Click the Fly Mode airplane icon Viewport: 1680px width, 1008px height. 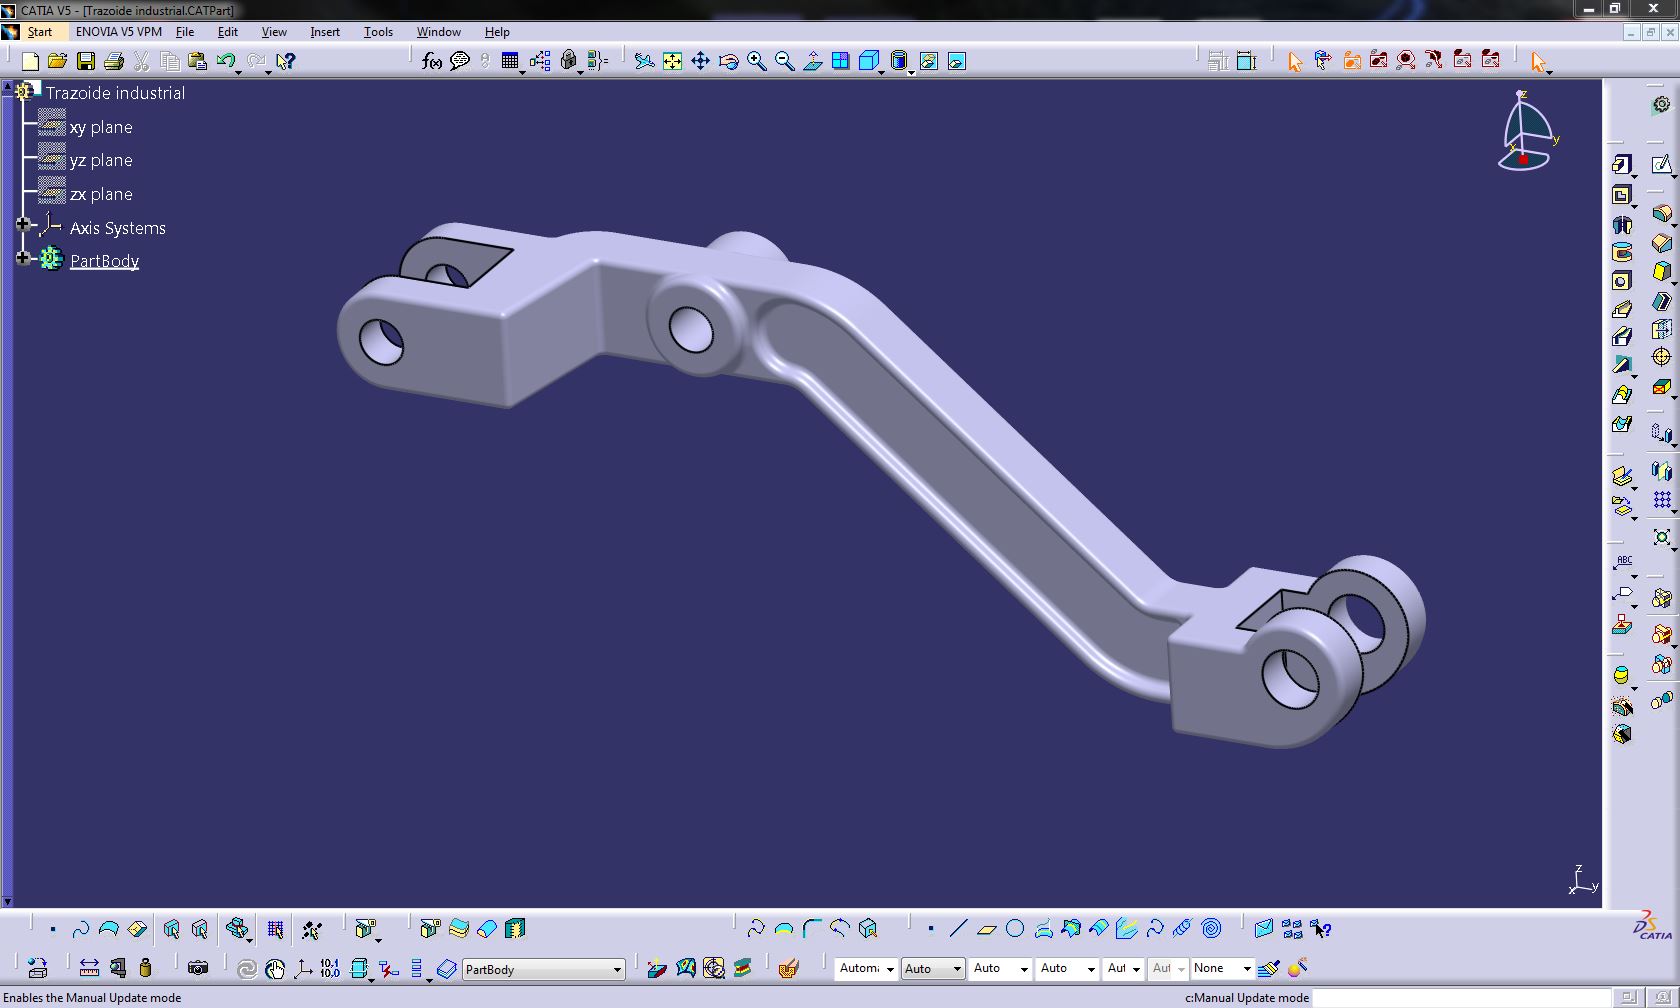tap(644, 62)
